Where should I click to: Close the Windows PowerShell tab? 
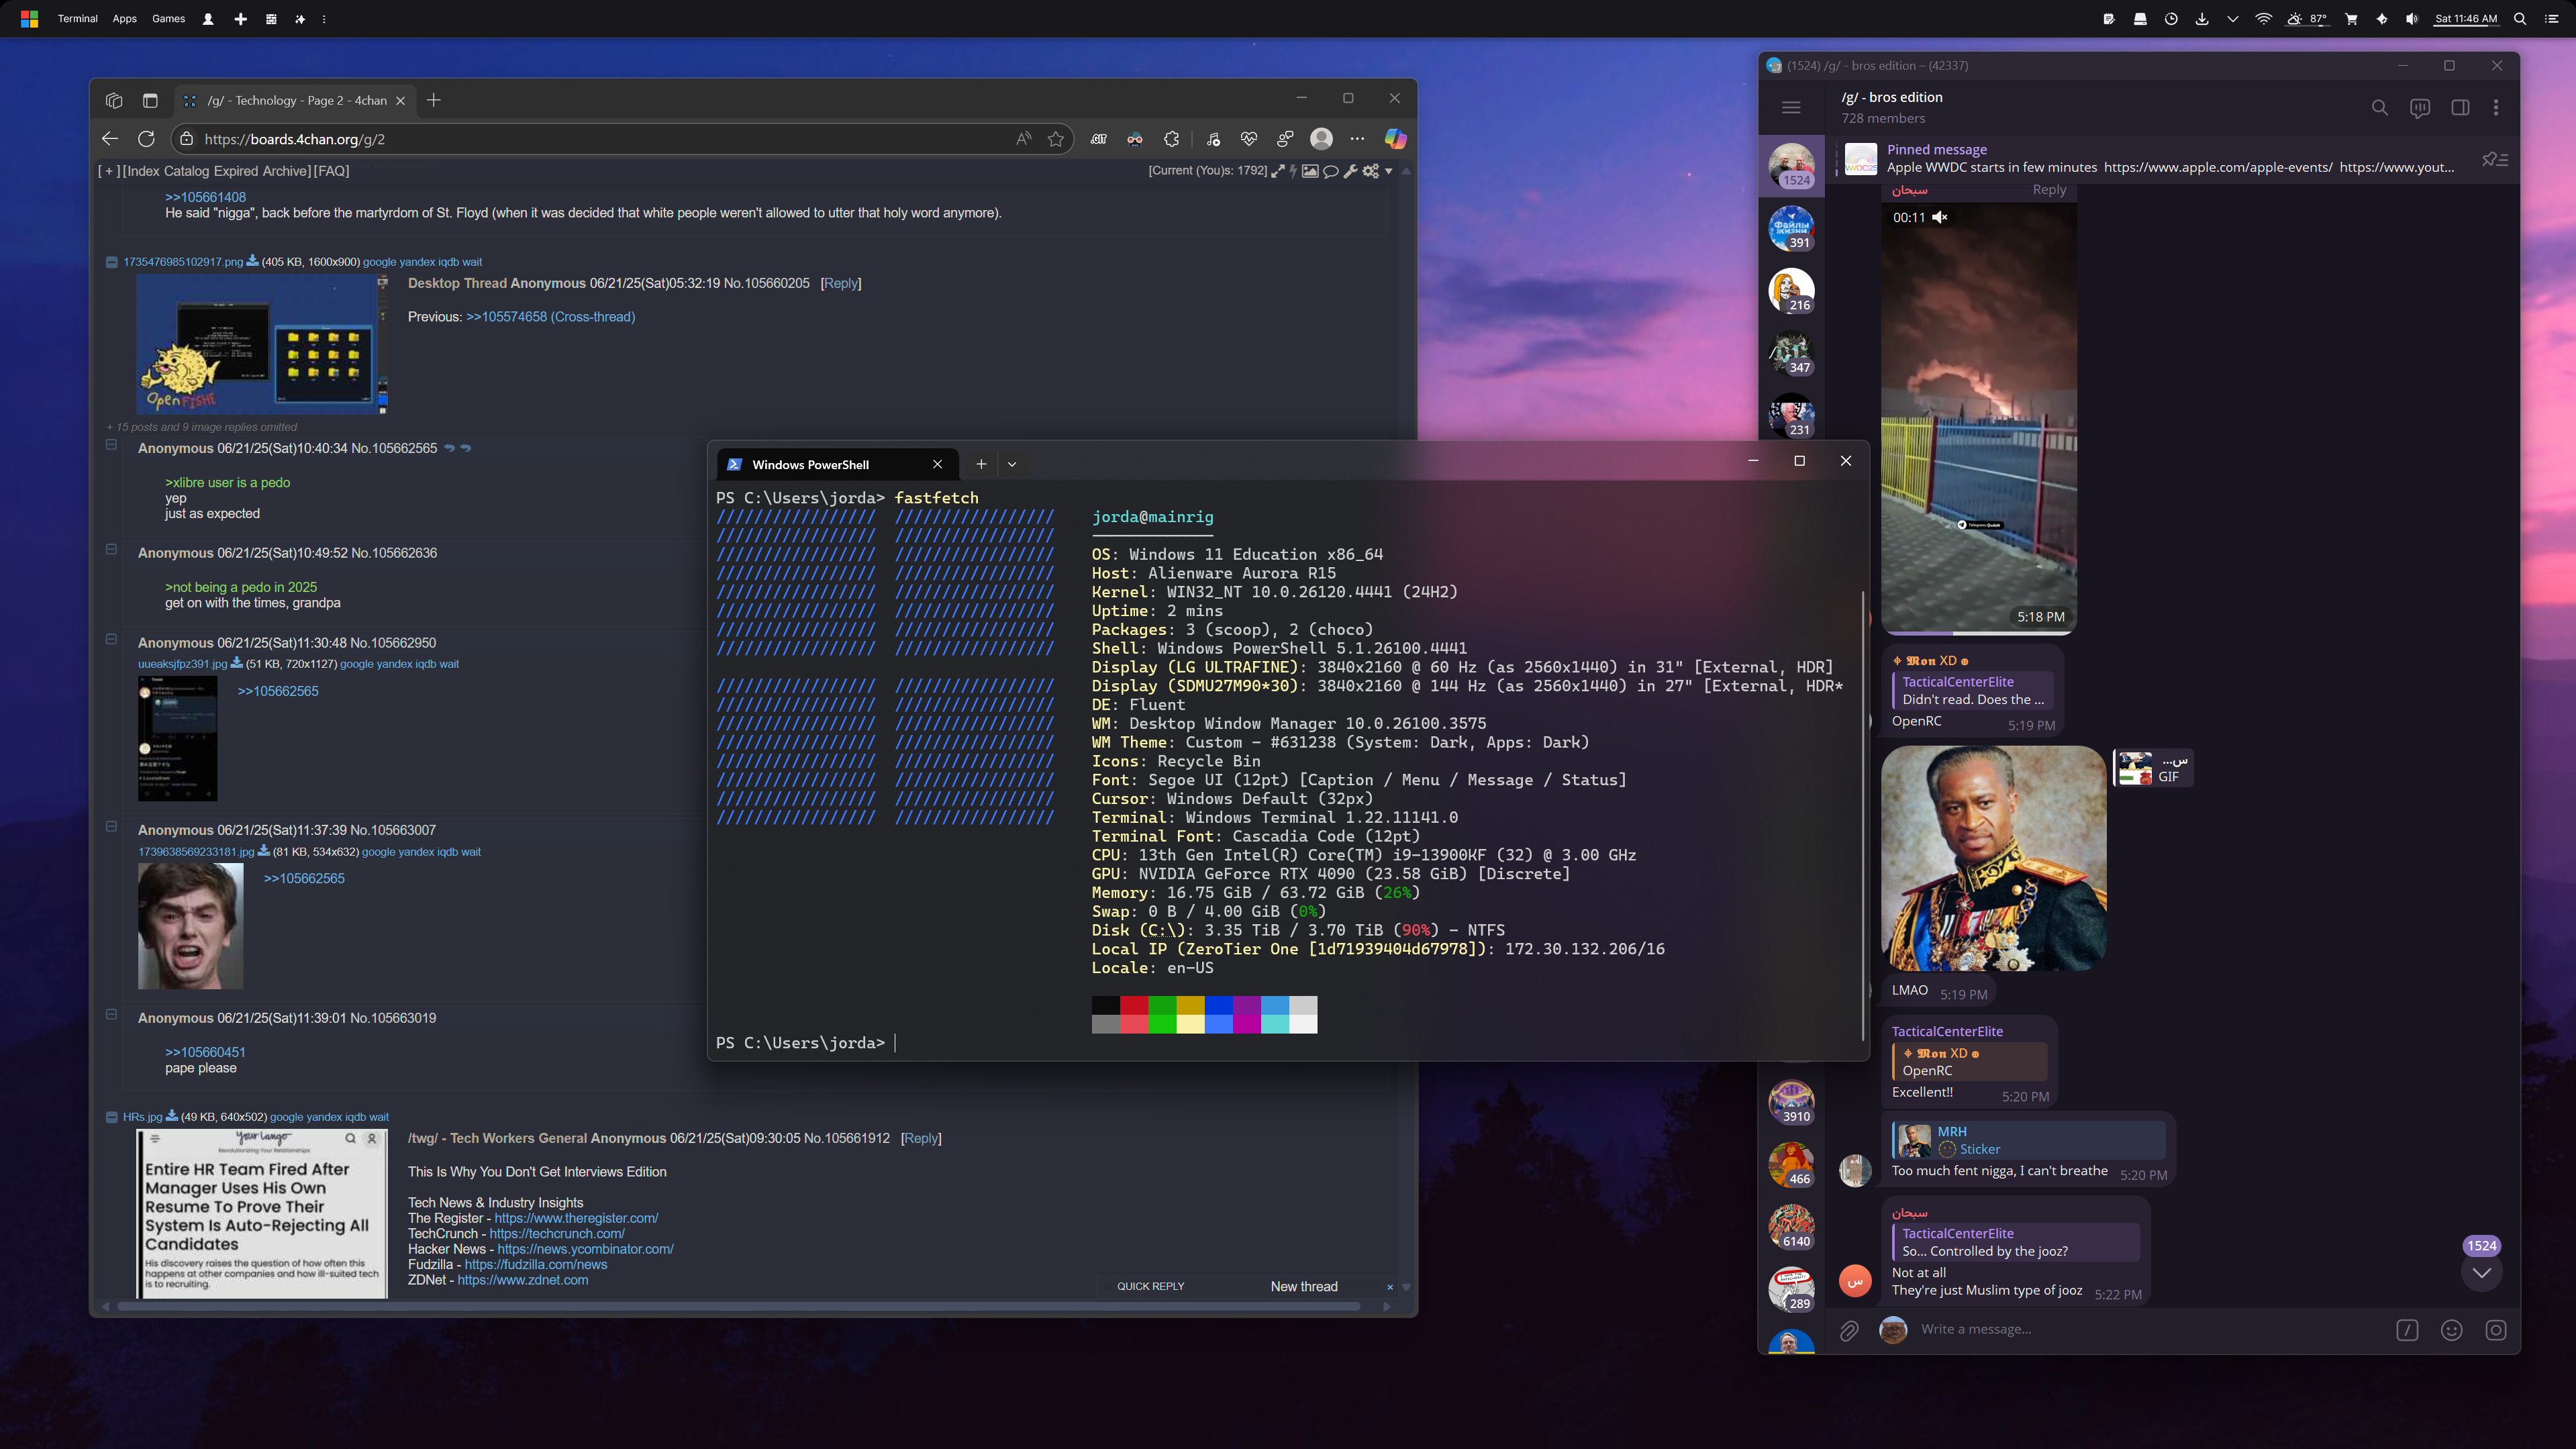point(937,464)
